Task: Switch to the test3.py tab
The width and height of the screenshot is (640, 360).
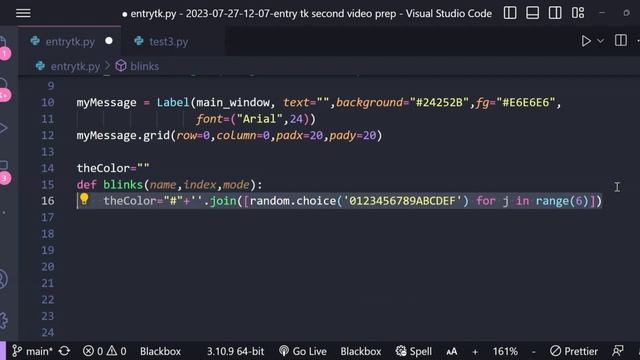Action: [x=169, y=41]
